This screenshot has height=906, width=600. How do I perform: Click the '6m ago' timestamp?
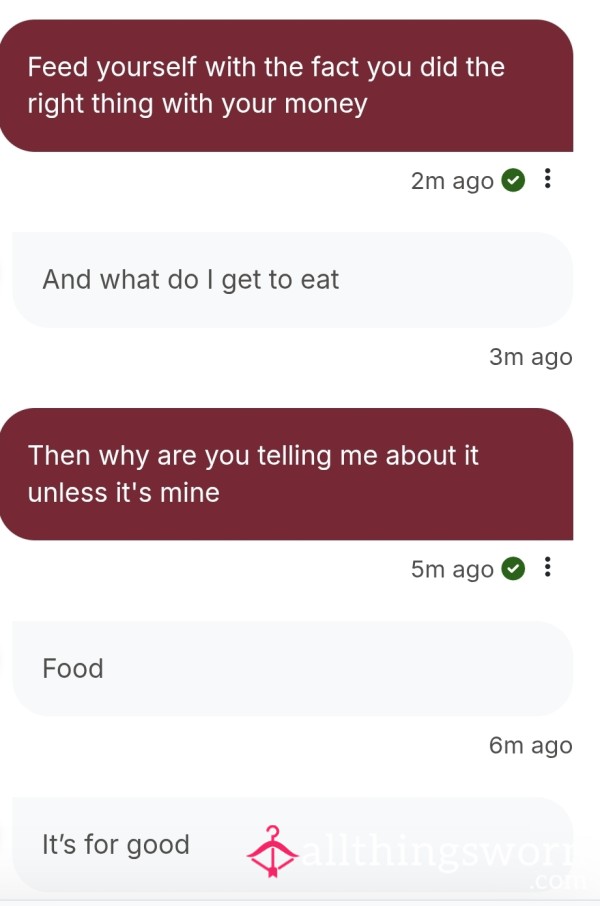coord(531,745)
